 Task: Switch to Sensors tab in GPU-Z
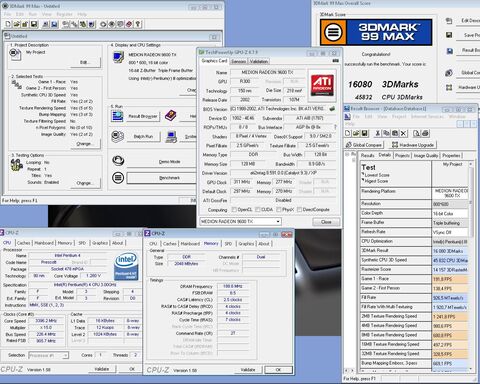[x=239, y=61]
